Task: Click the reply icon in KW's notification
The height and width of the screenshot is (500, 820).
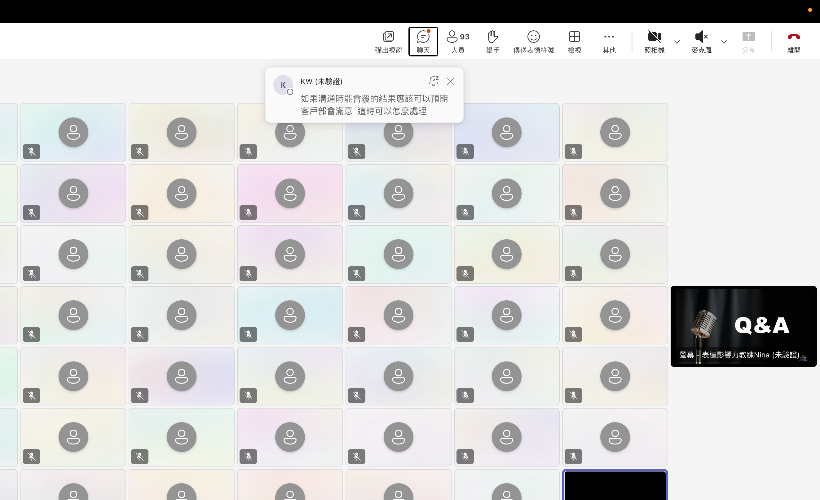Action: tap(433, 81)
